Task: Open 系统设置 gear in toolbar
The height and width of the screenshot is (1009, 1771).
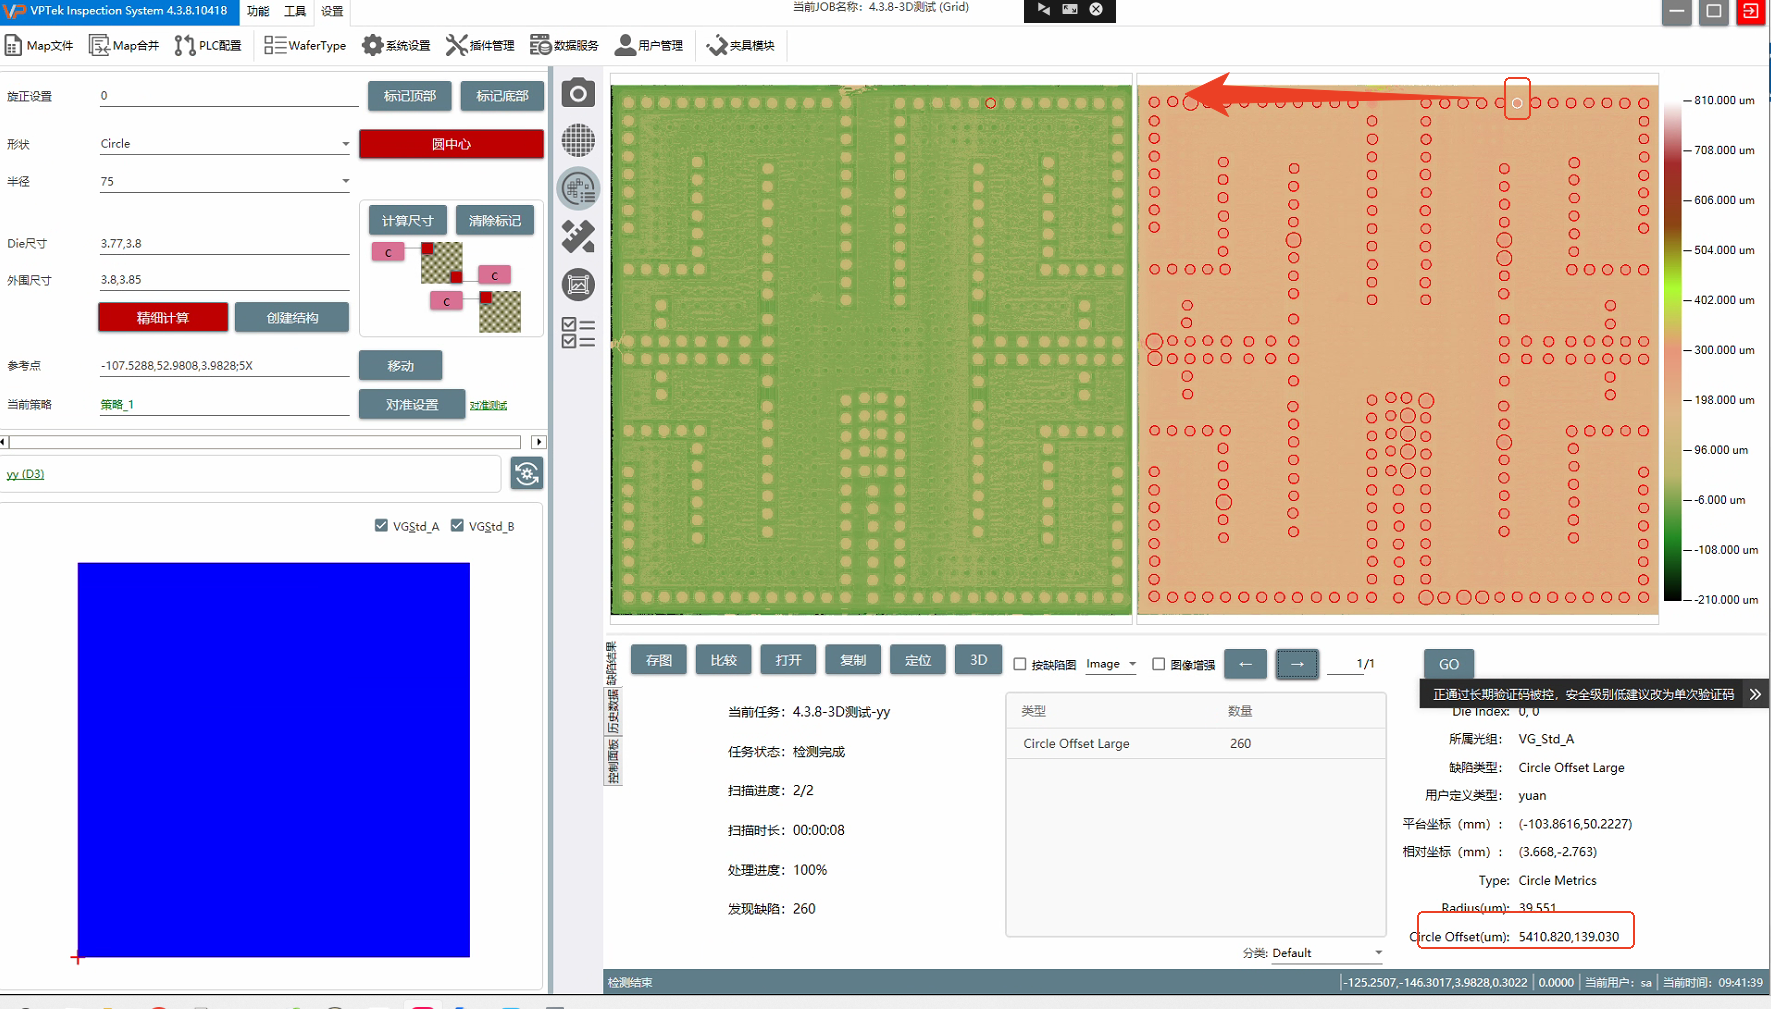Action: [x=396, y=45]
